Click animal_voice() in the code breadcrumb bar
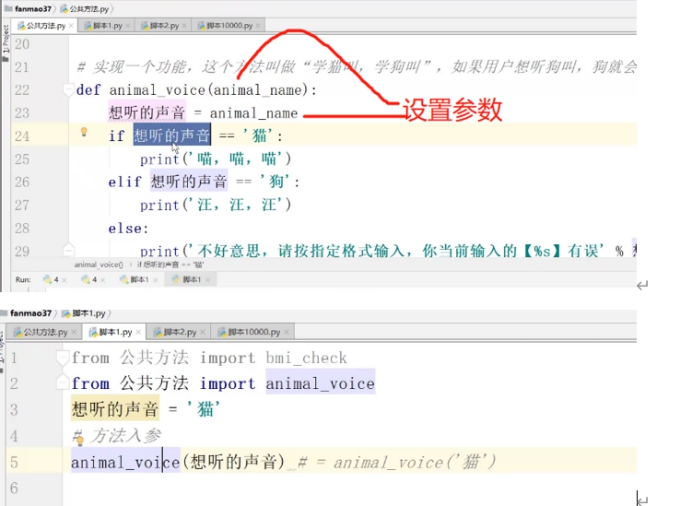Image resolution: width=693 pixels, height=506 pixels. [99, 264]
